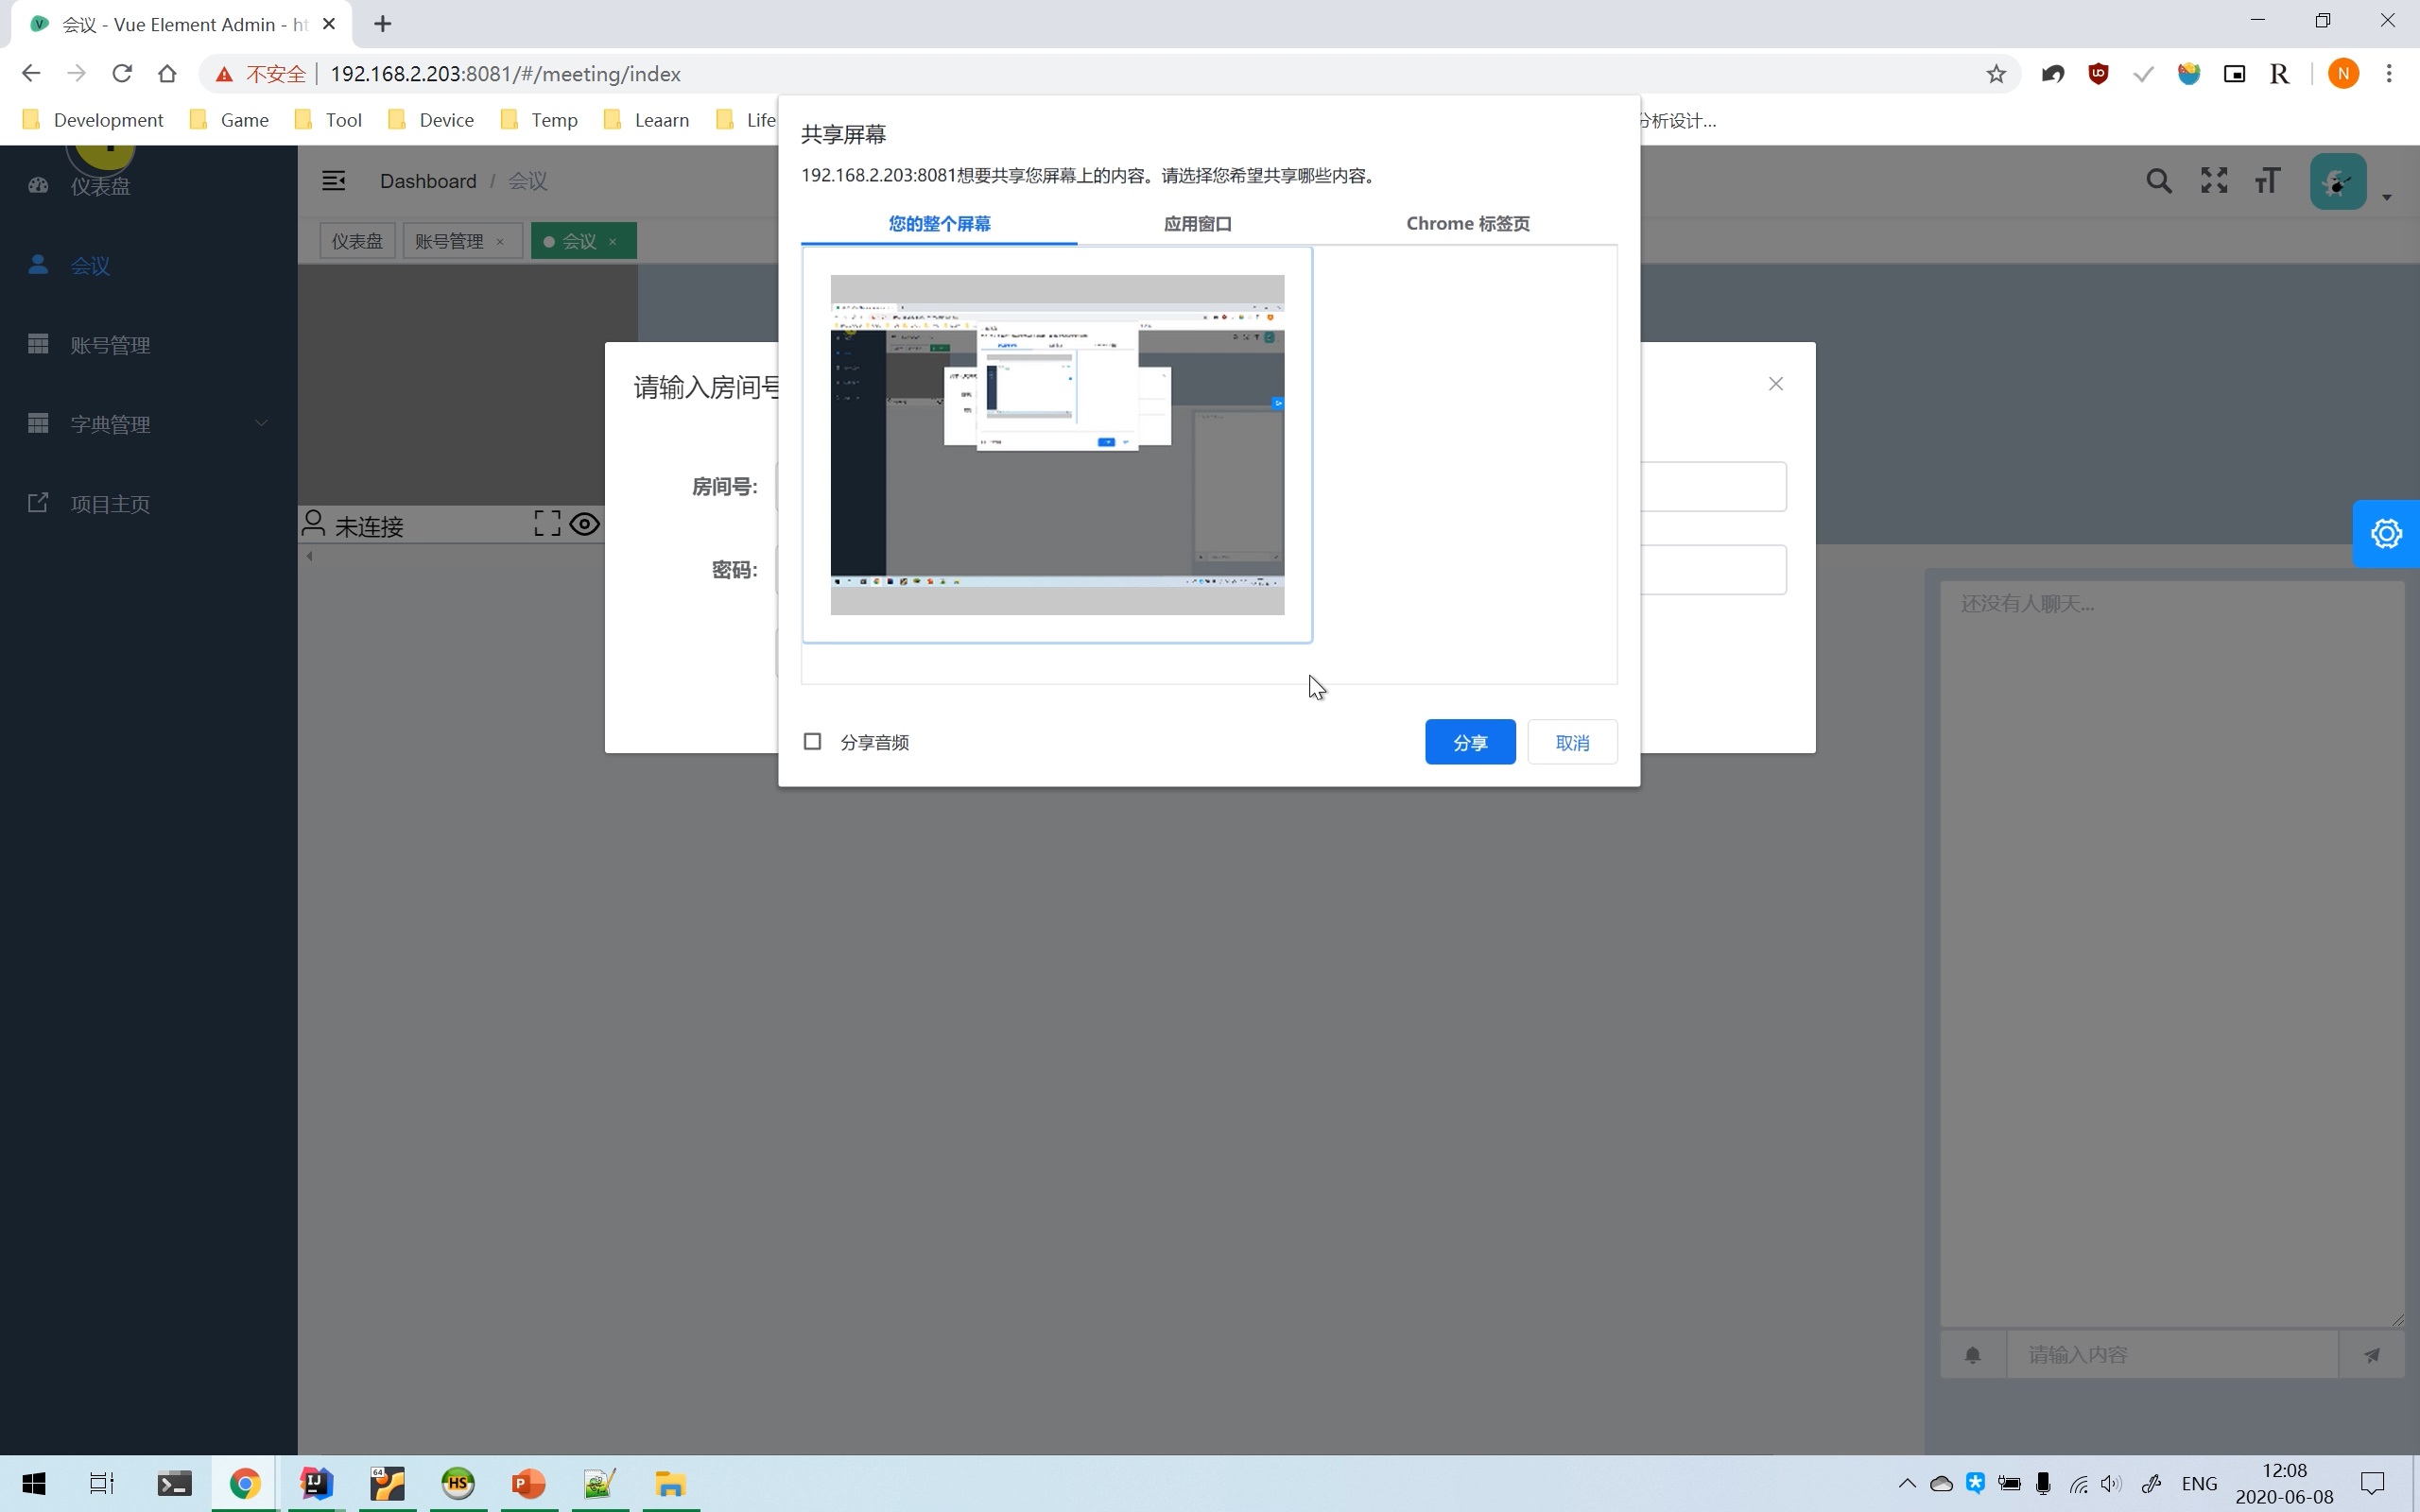Enable the 分享音频 checkbox
The width and height of the screenshot is (2420, 1512).
coord(812,742)
